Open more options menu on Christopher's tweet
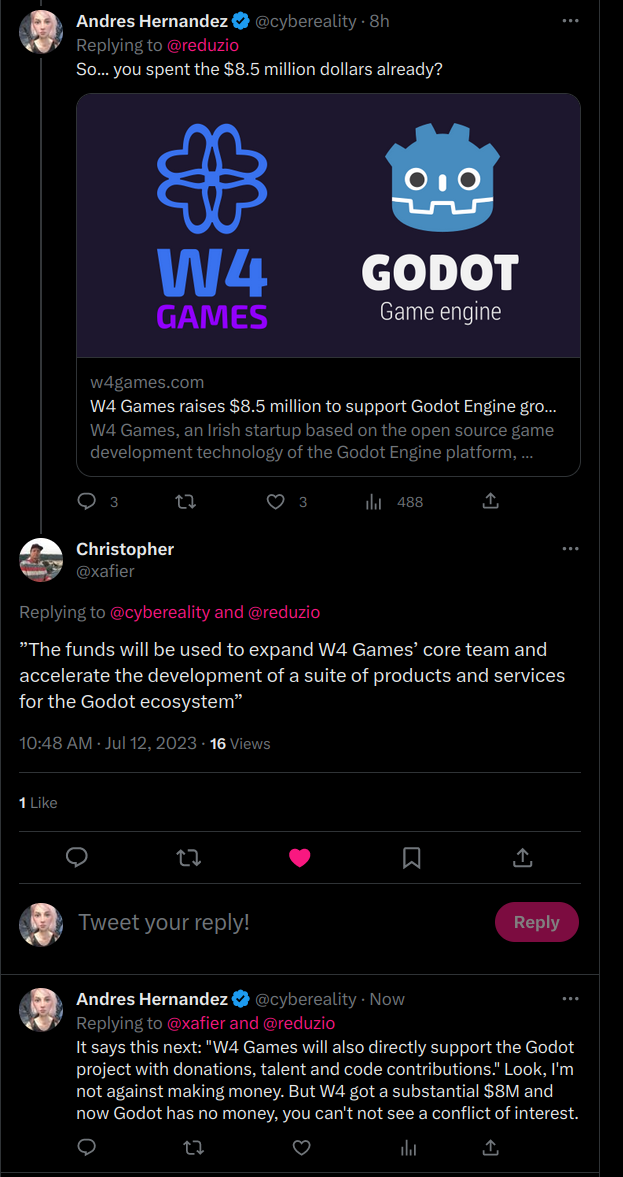 coord(570,548)
